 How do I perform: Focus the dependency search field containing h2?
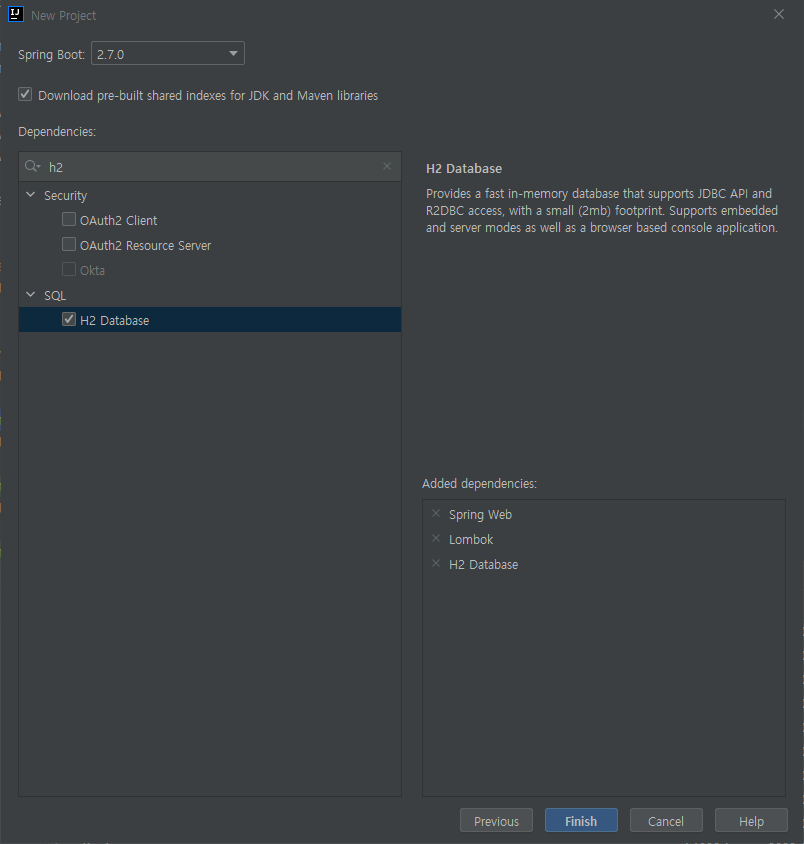point(210,167)
